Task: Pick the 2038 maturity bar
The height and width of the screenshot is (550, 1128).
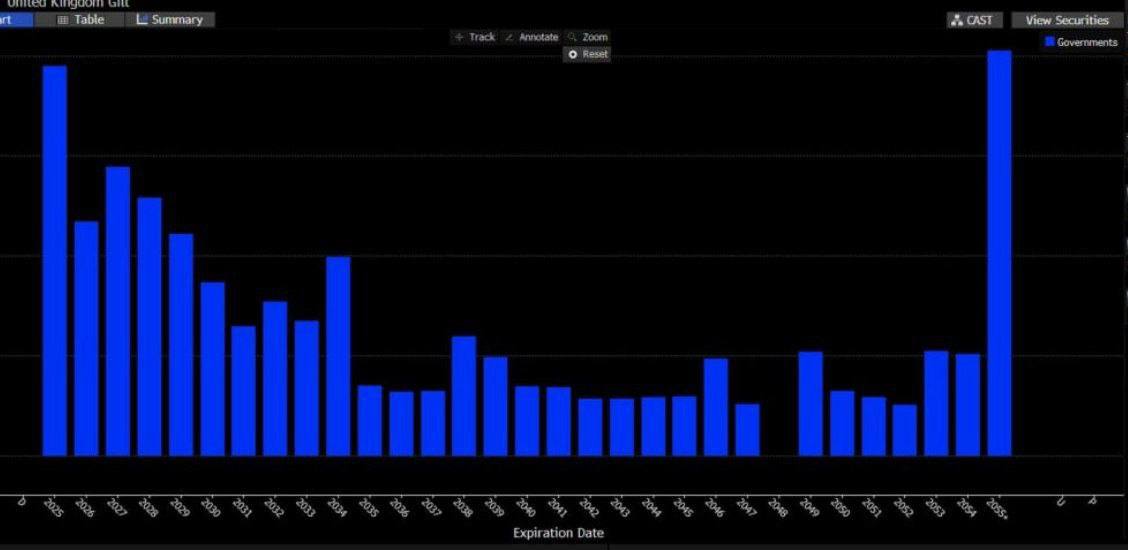Action: [463, 395]
